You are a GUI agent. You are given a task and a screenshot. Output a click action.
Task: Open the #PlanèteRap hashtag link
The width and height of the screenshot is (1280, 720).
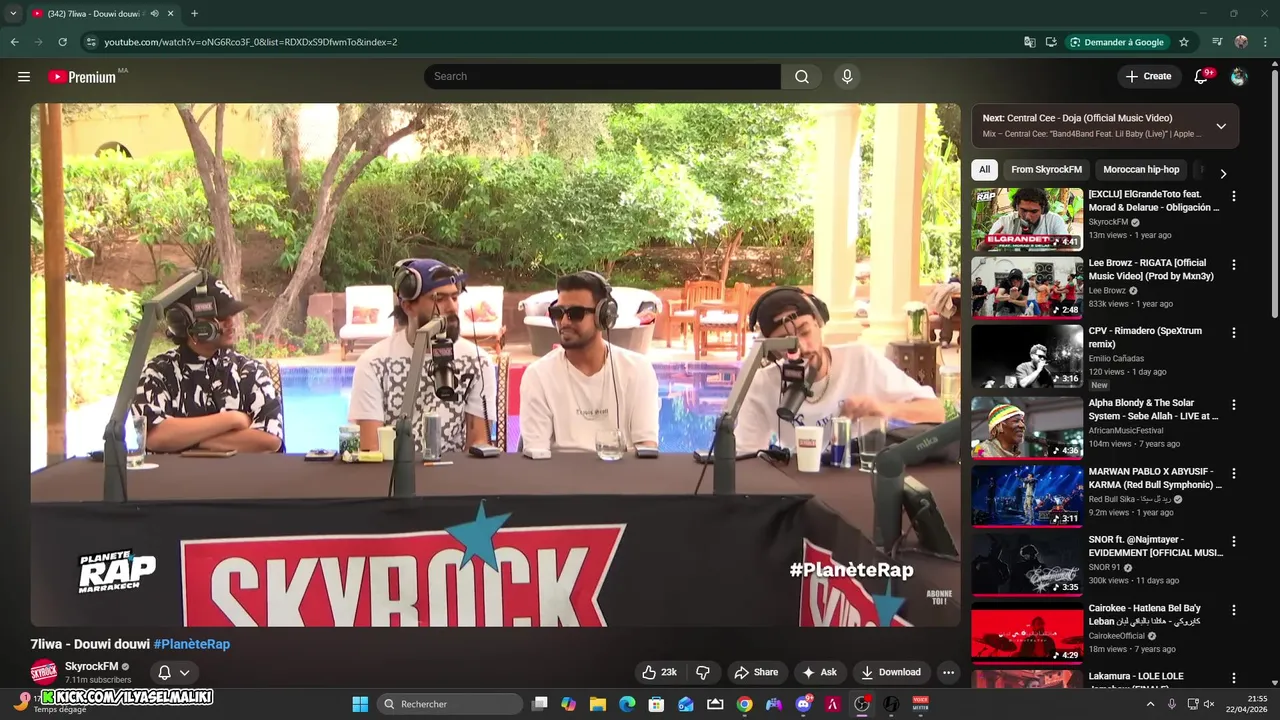click(192, 644)
